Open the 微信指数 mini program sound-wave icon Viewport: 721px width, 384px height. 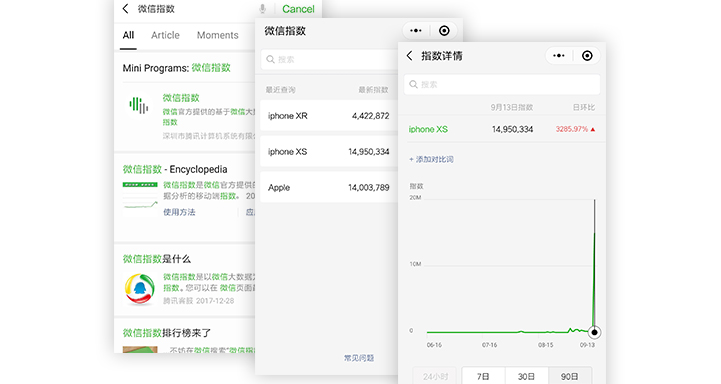coord(138,105)
